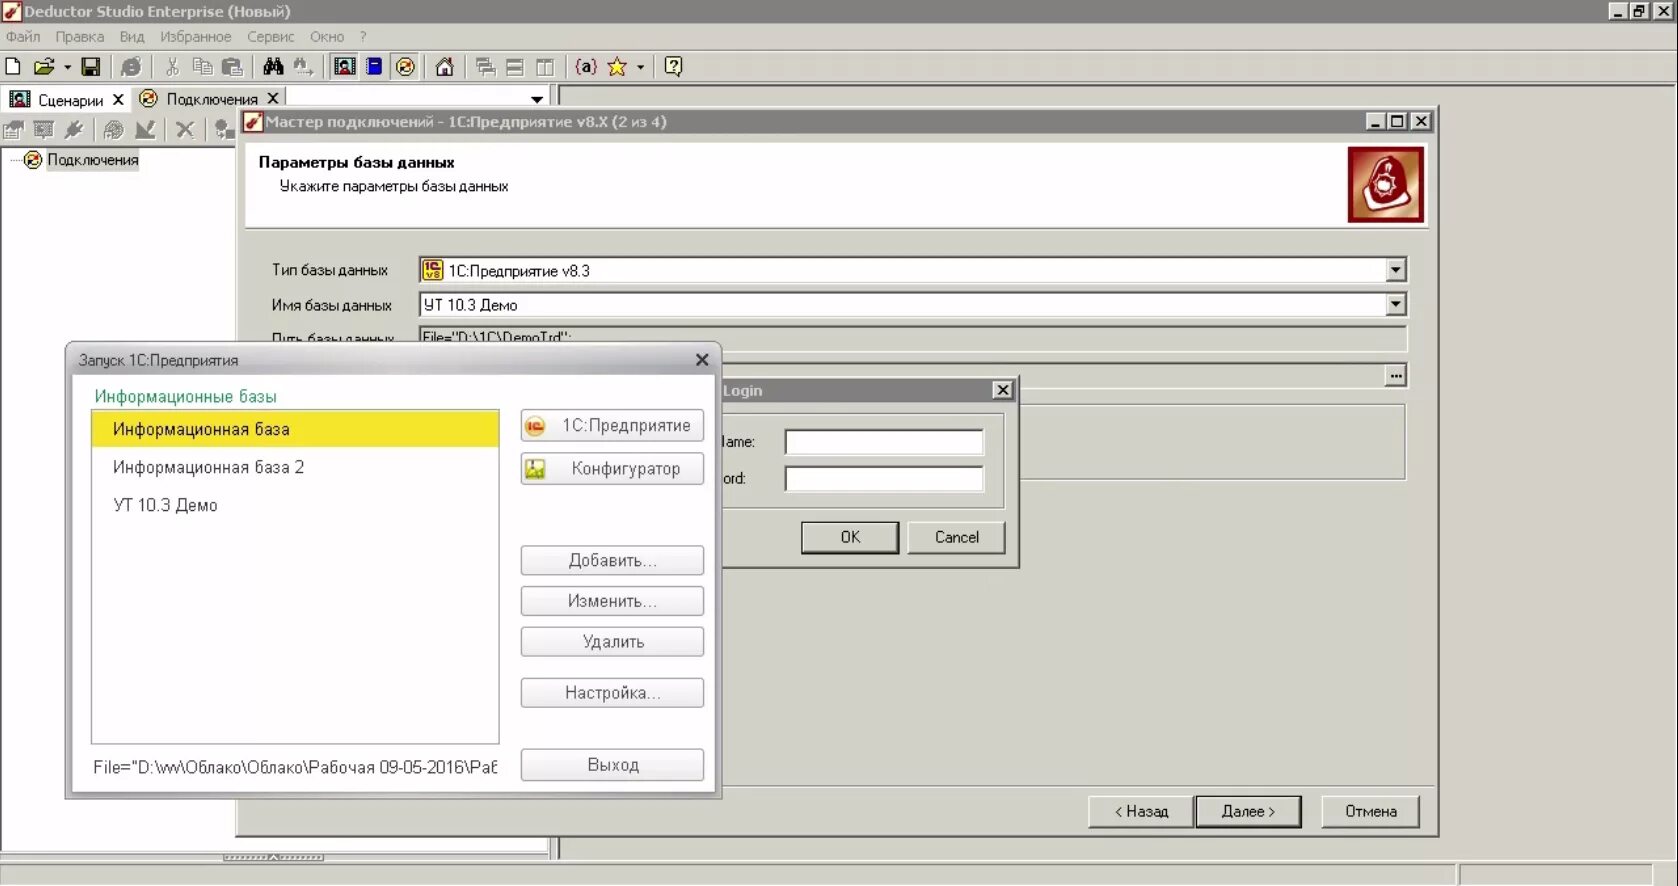Click the Изменить... button
This screenshot has width=1678, height=886.
(x=612, y=601)
